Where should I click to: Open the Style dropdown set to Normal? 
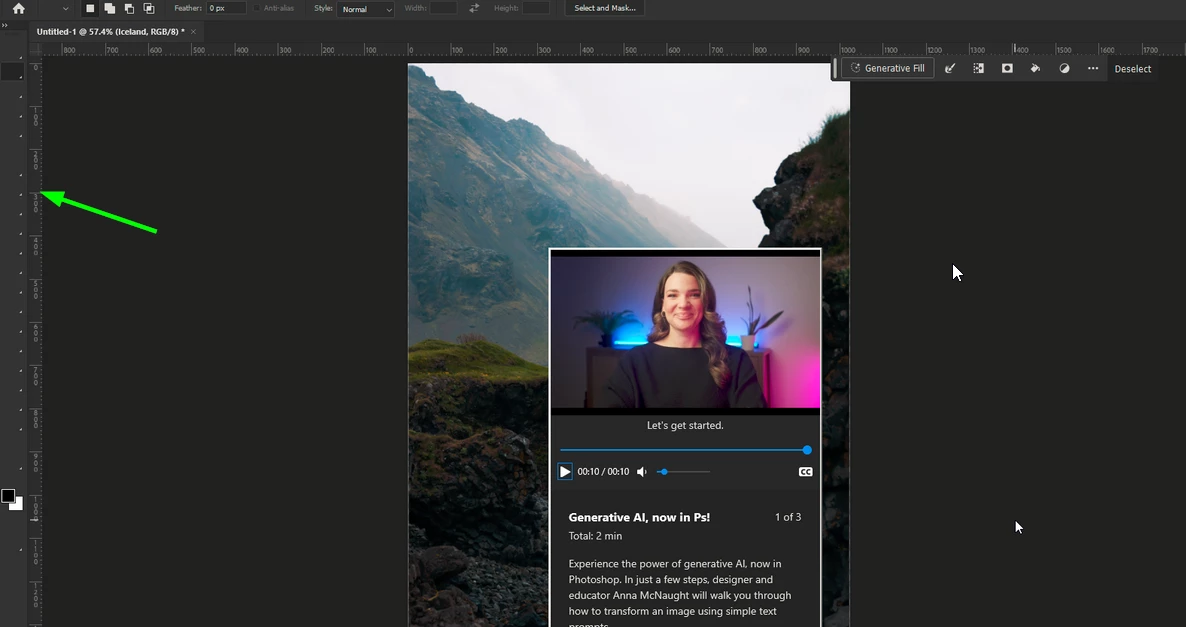pyautogui.click(x=366, y=9)
